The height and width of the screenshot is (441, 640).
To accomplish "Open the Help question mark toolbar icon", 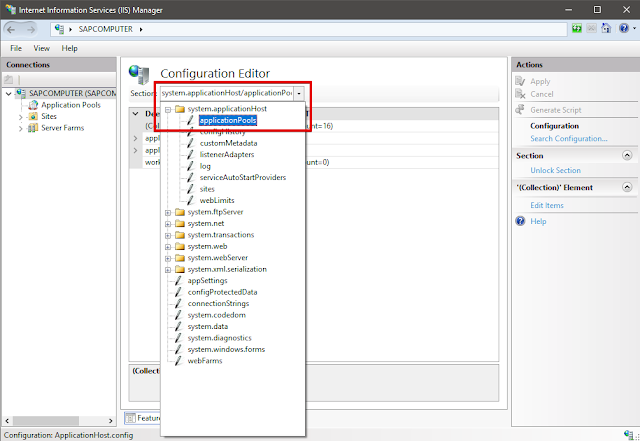I will click(624, 29).
